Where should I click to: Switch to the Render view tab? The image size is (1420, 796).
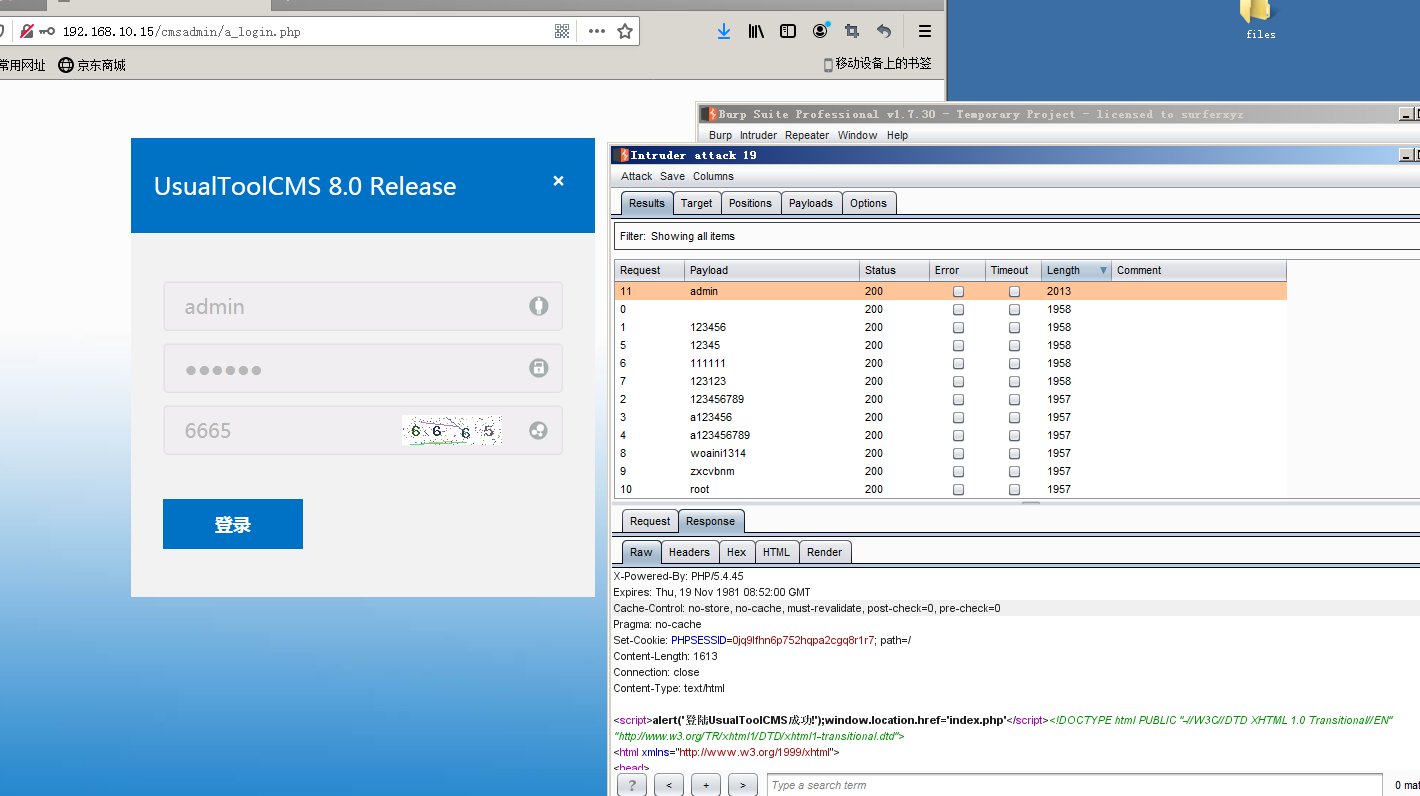click(x=824, y=552)
